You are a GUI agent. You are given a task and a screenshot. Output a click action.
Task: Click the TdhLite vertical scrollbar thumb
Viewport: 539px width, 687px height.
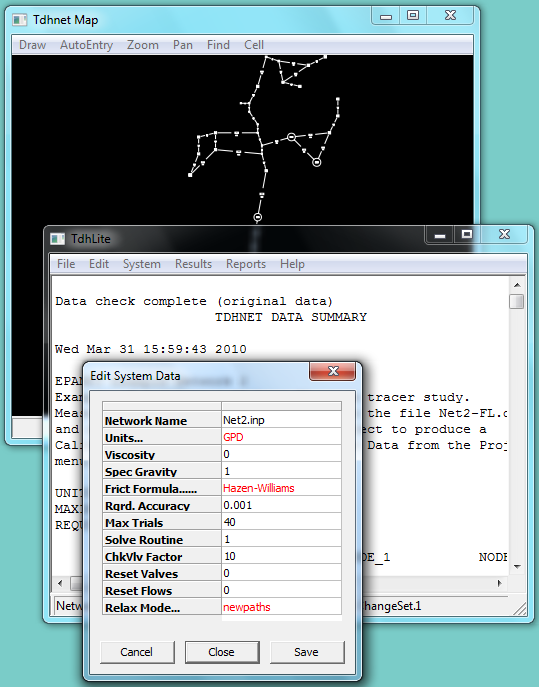click(517, 301)
